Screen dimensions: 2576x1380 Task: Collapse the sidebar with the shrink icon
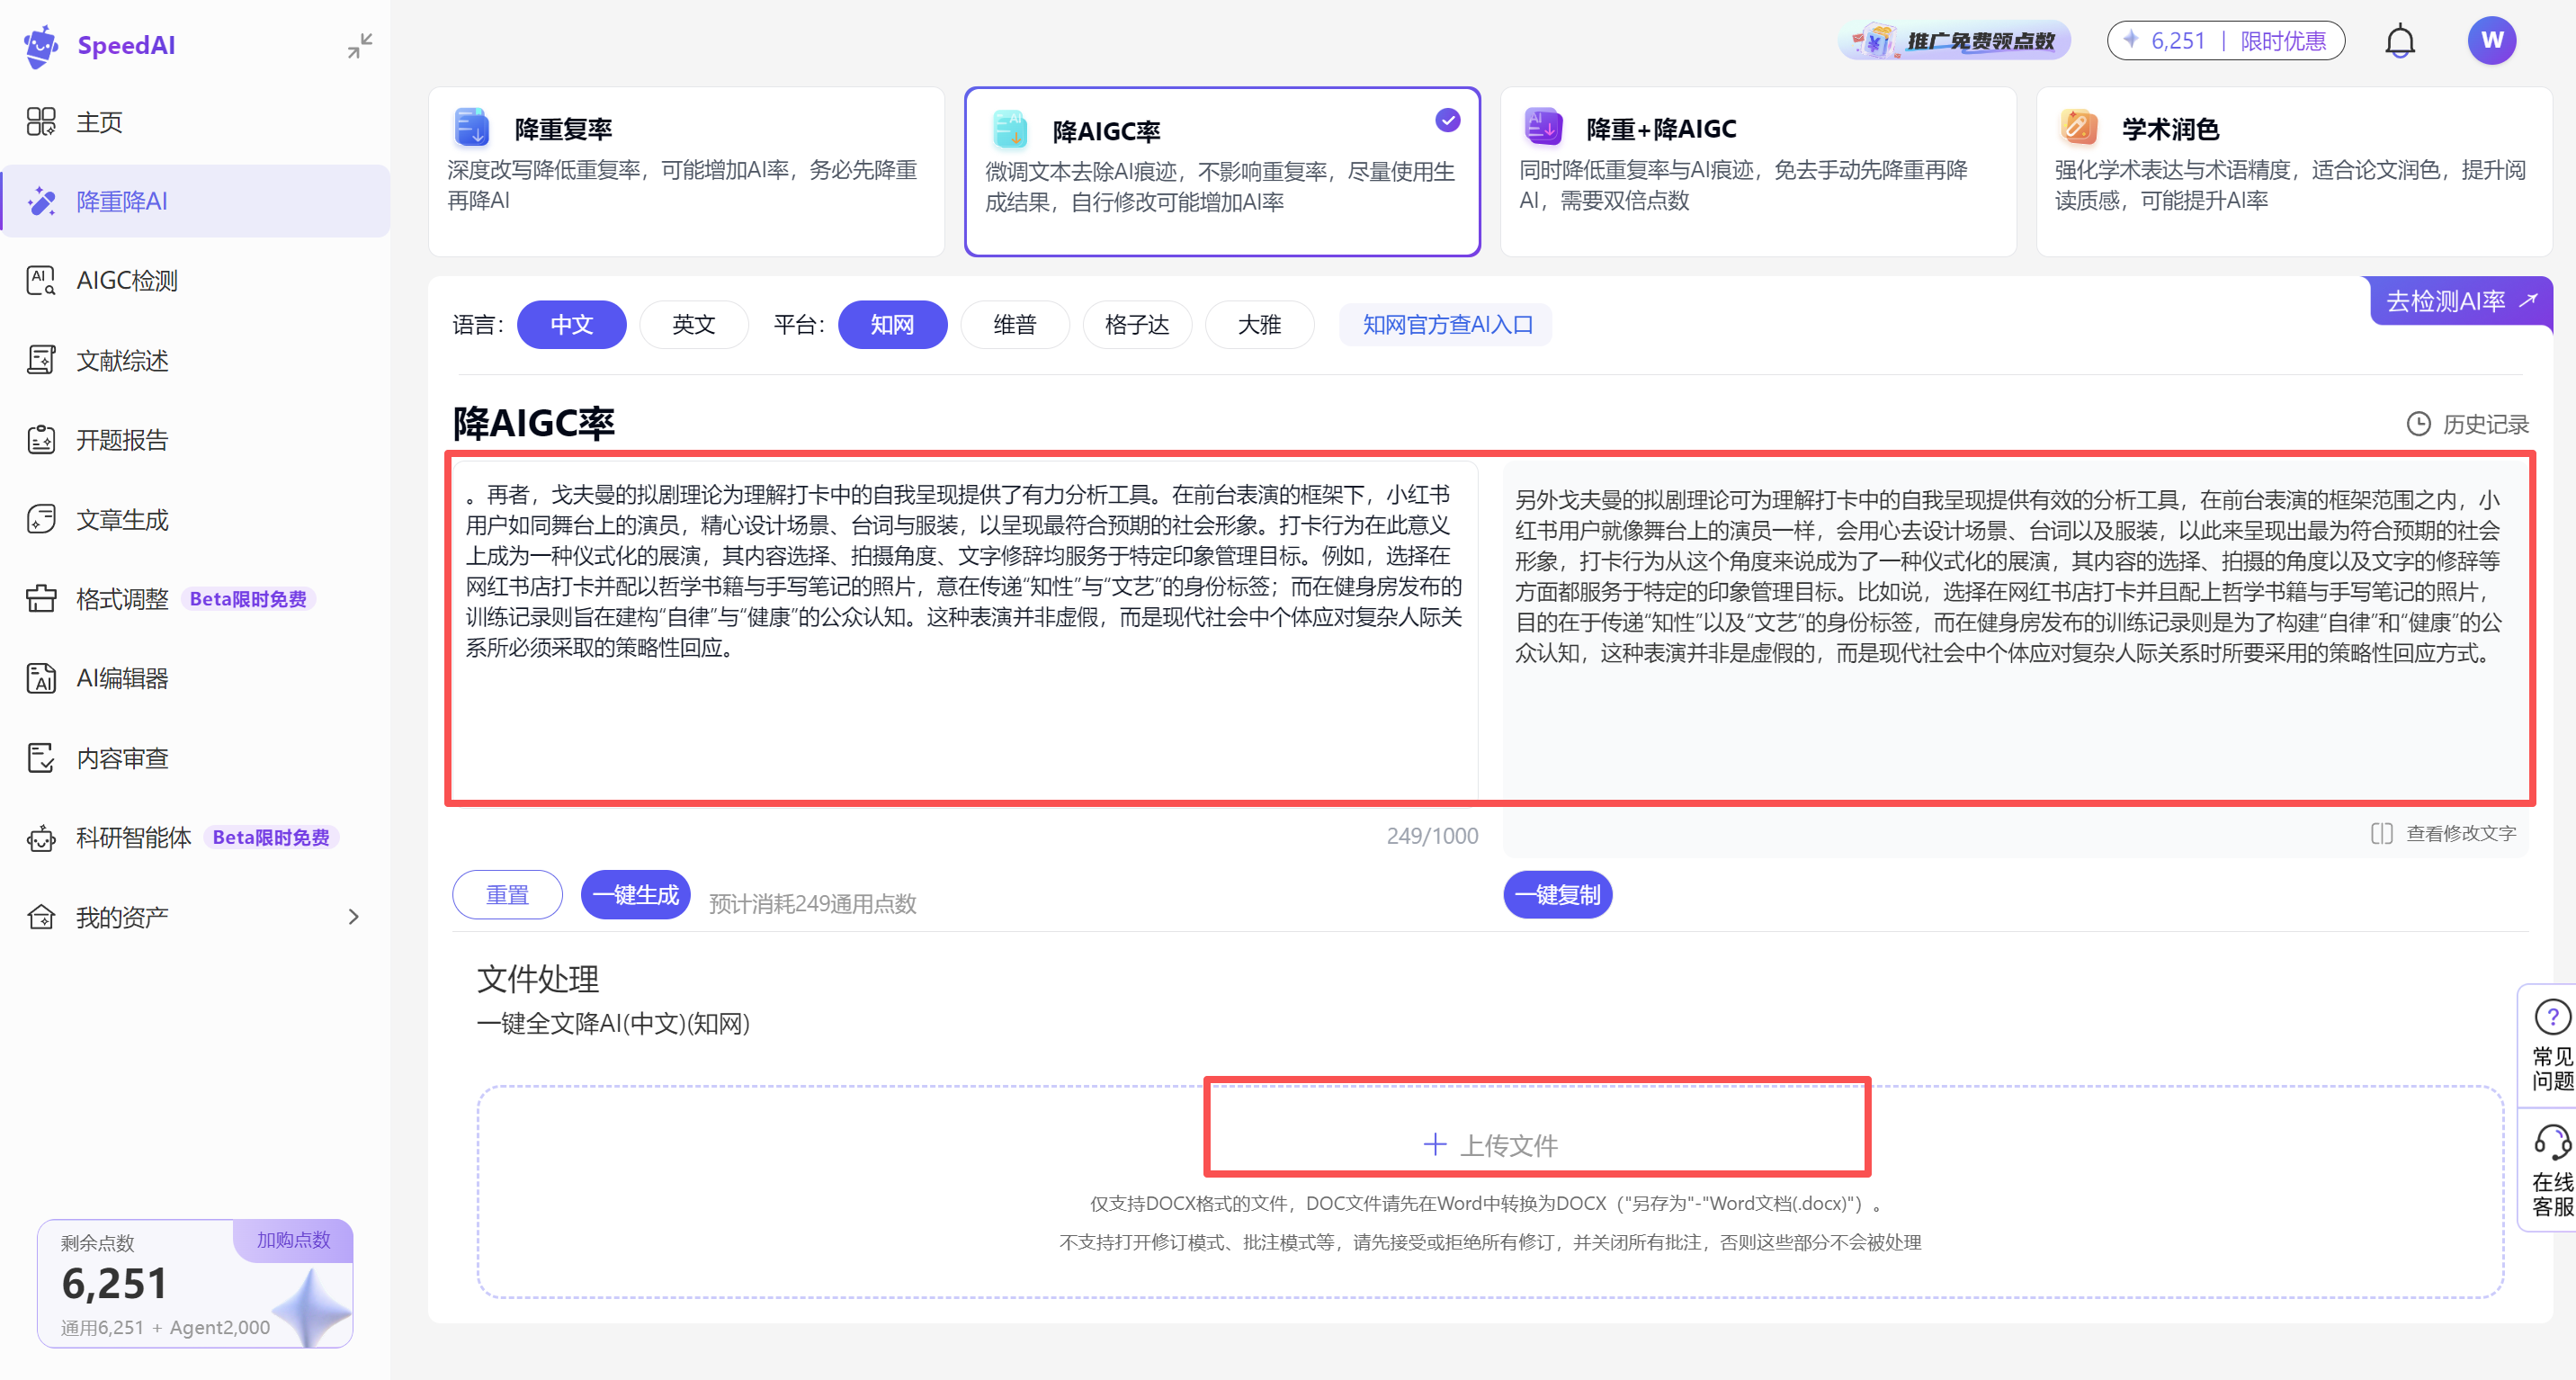(x=359, y=45)
